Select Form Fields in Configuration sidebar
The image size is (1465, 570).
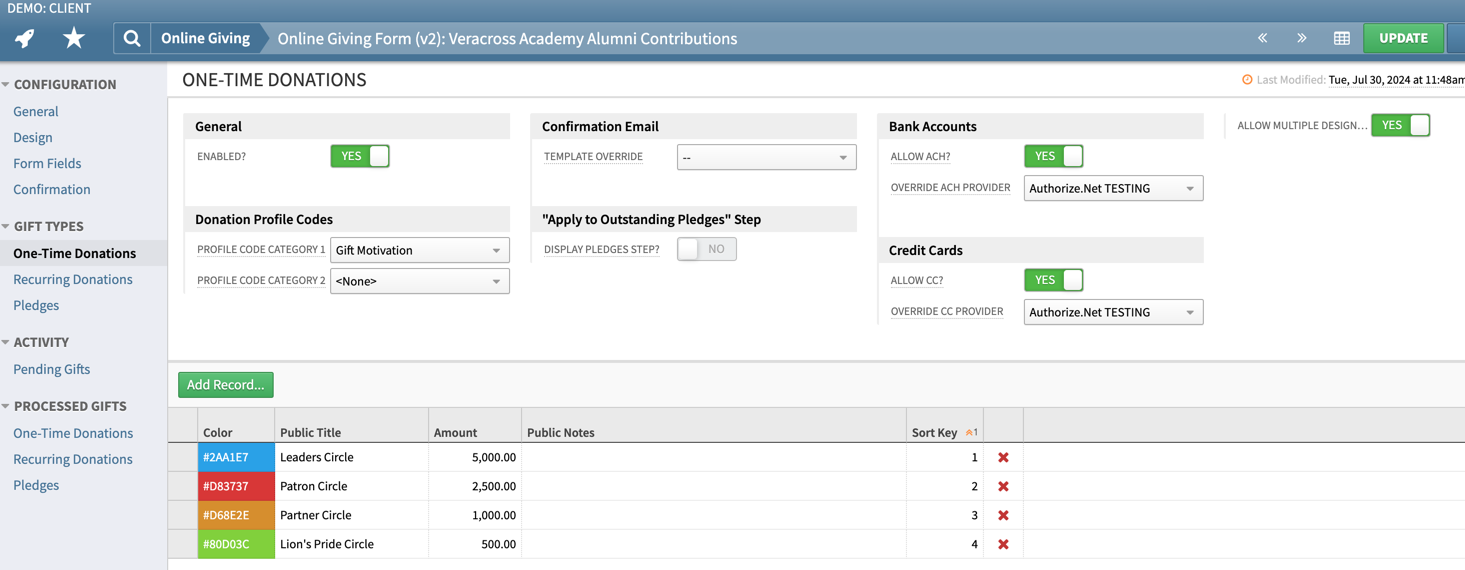tap(47, 163)
